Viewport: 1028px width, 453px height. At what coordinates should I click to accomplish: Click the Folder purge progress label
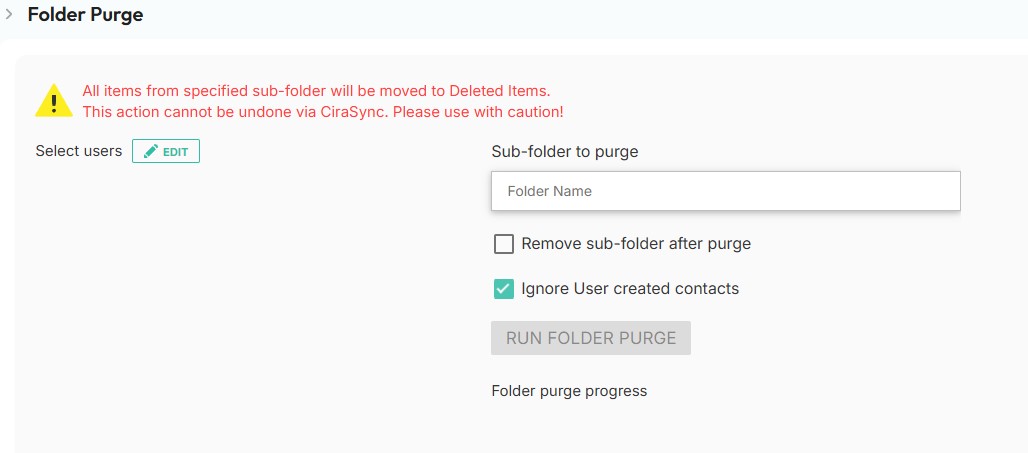point(569,391)
